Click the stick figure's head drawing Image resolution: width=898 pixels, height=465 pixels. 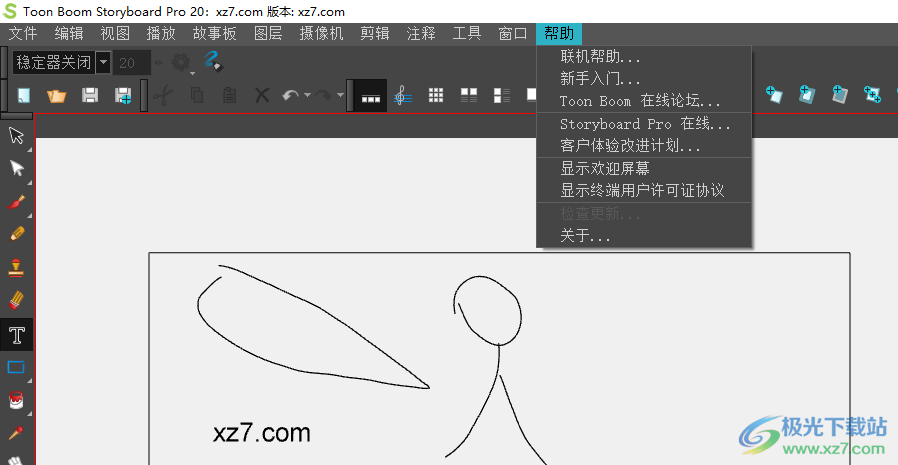pos(488,311)
